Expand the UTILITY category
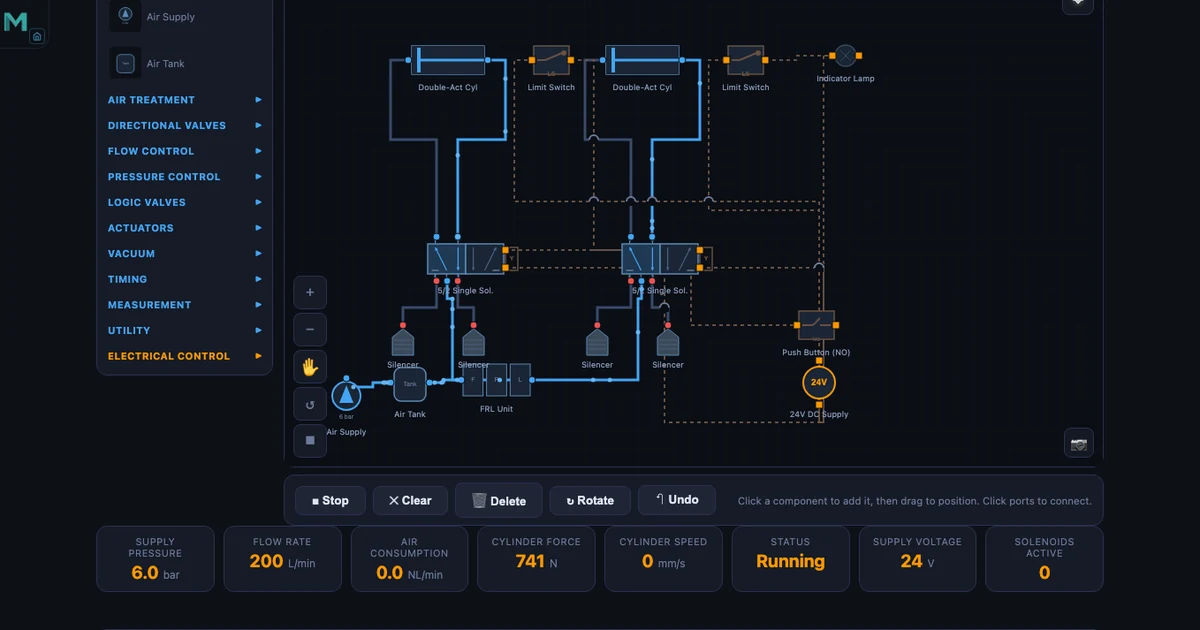 [185, 331]
